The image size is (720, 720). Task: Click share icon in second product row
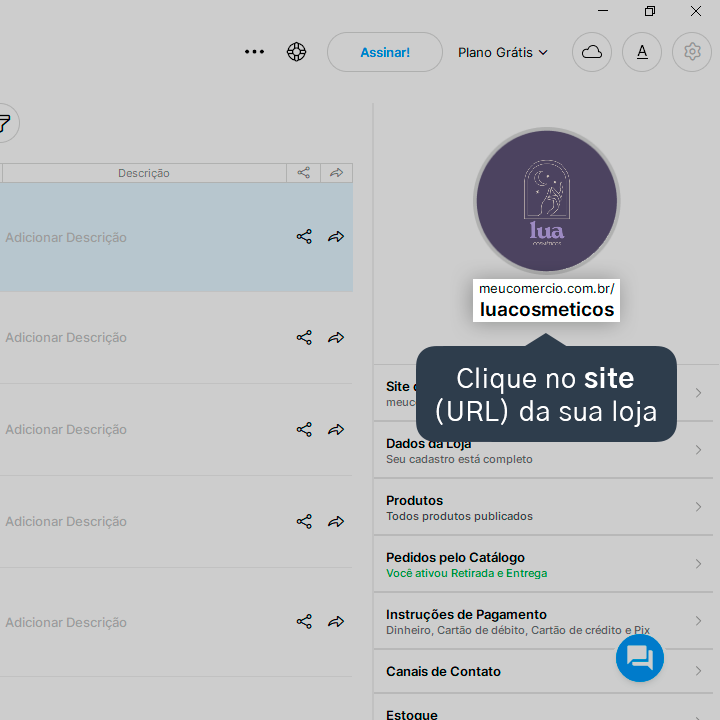(x=304, y=338)
